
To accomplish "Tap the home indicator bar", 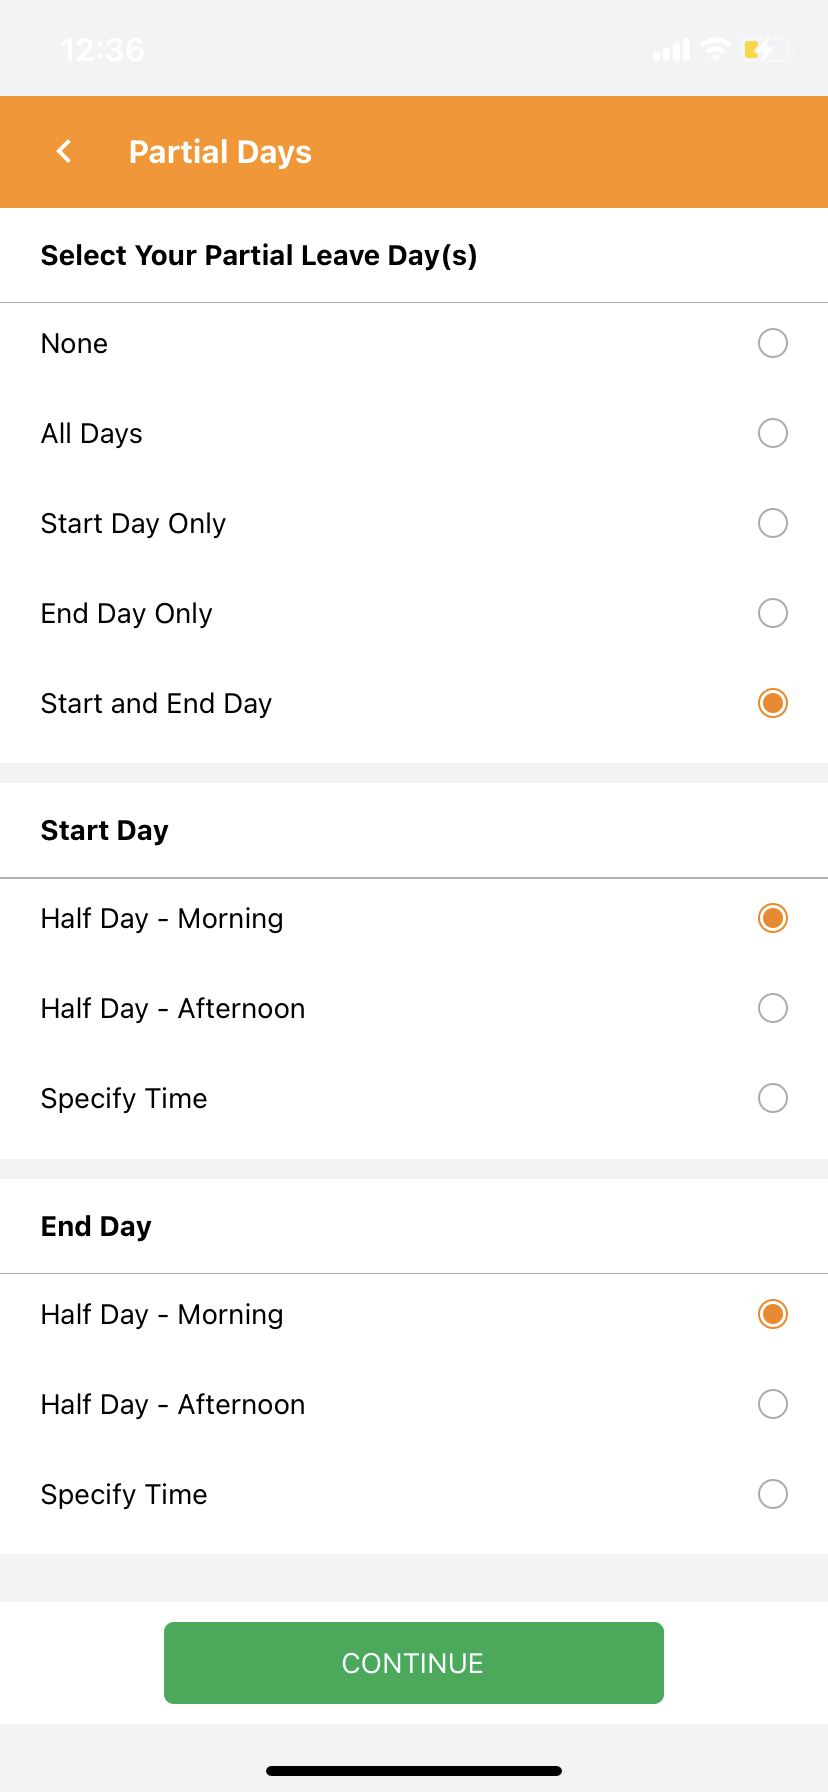I will coord(414,1771).
